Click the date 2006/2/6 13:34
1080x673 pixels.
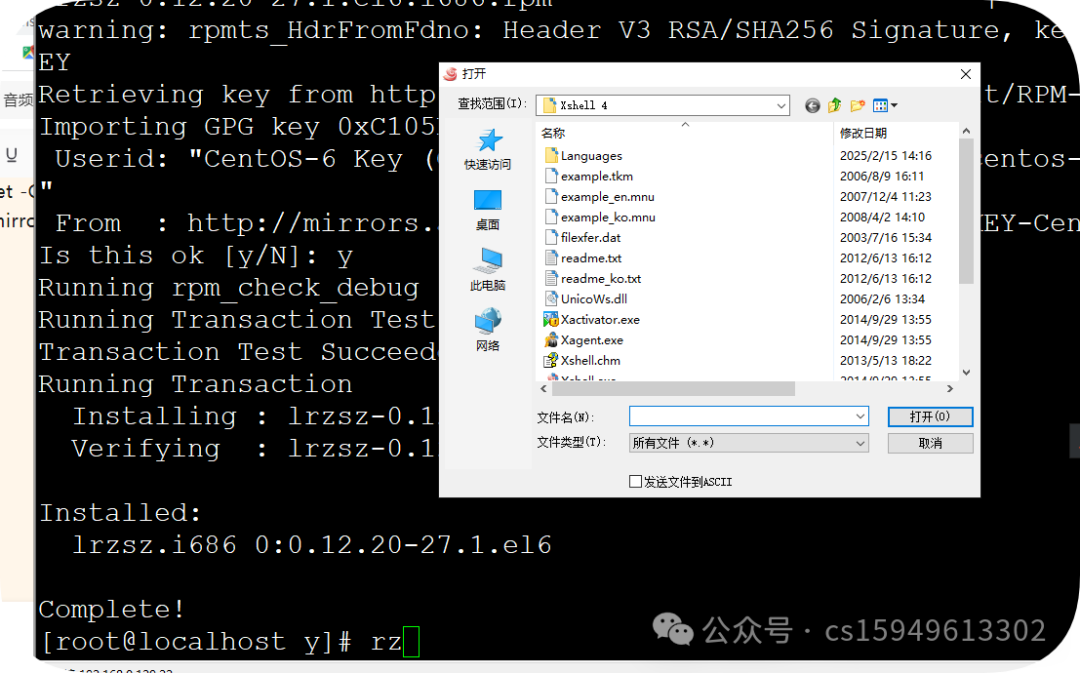(882, 298)
